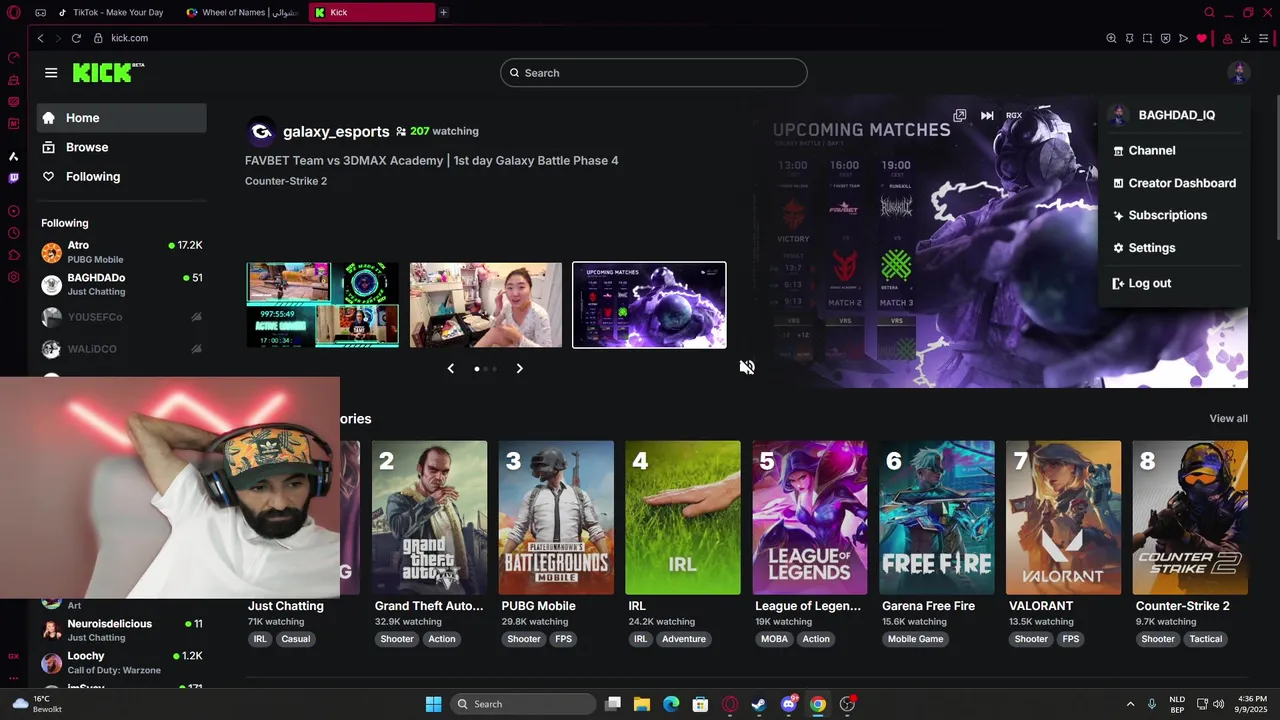Image resolution: width=1280 pixels, height=720 pixels.
Task: Open Browse in Kick sidebar
Action: coord(122,147)
